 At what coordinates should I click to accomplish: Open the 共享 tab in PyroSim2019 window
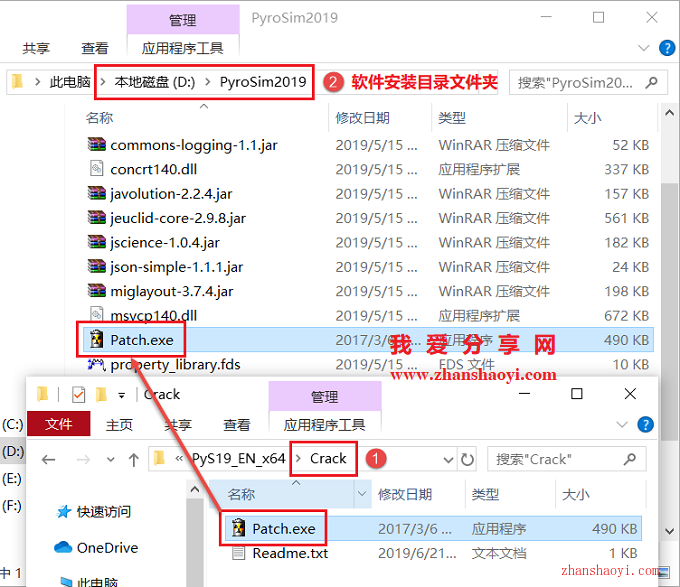tap(36, 48)
